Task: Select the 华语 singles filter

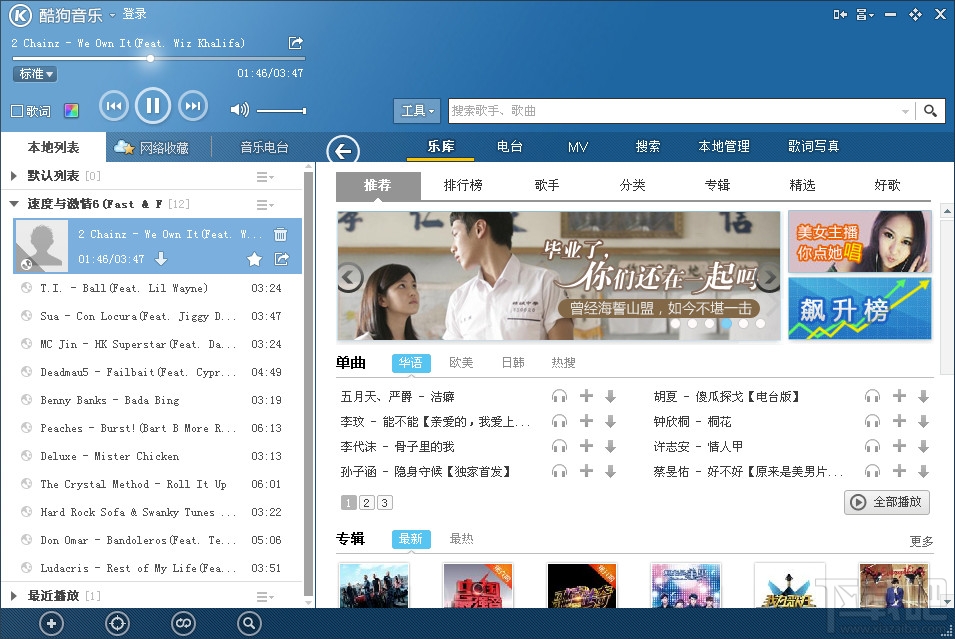Action: tap(411, 363)
